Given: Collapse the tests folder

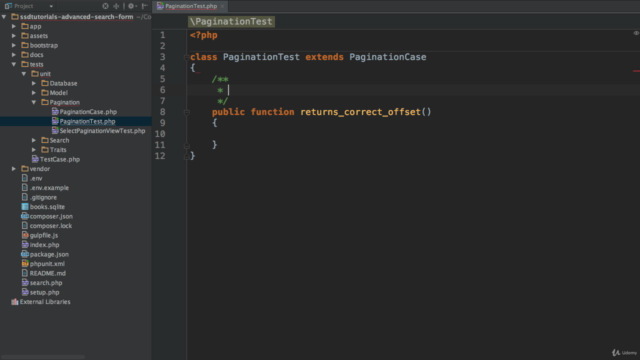Looking at the screenshot, I should click(14, 64).
